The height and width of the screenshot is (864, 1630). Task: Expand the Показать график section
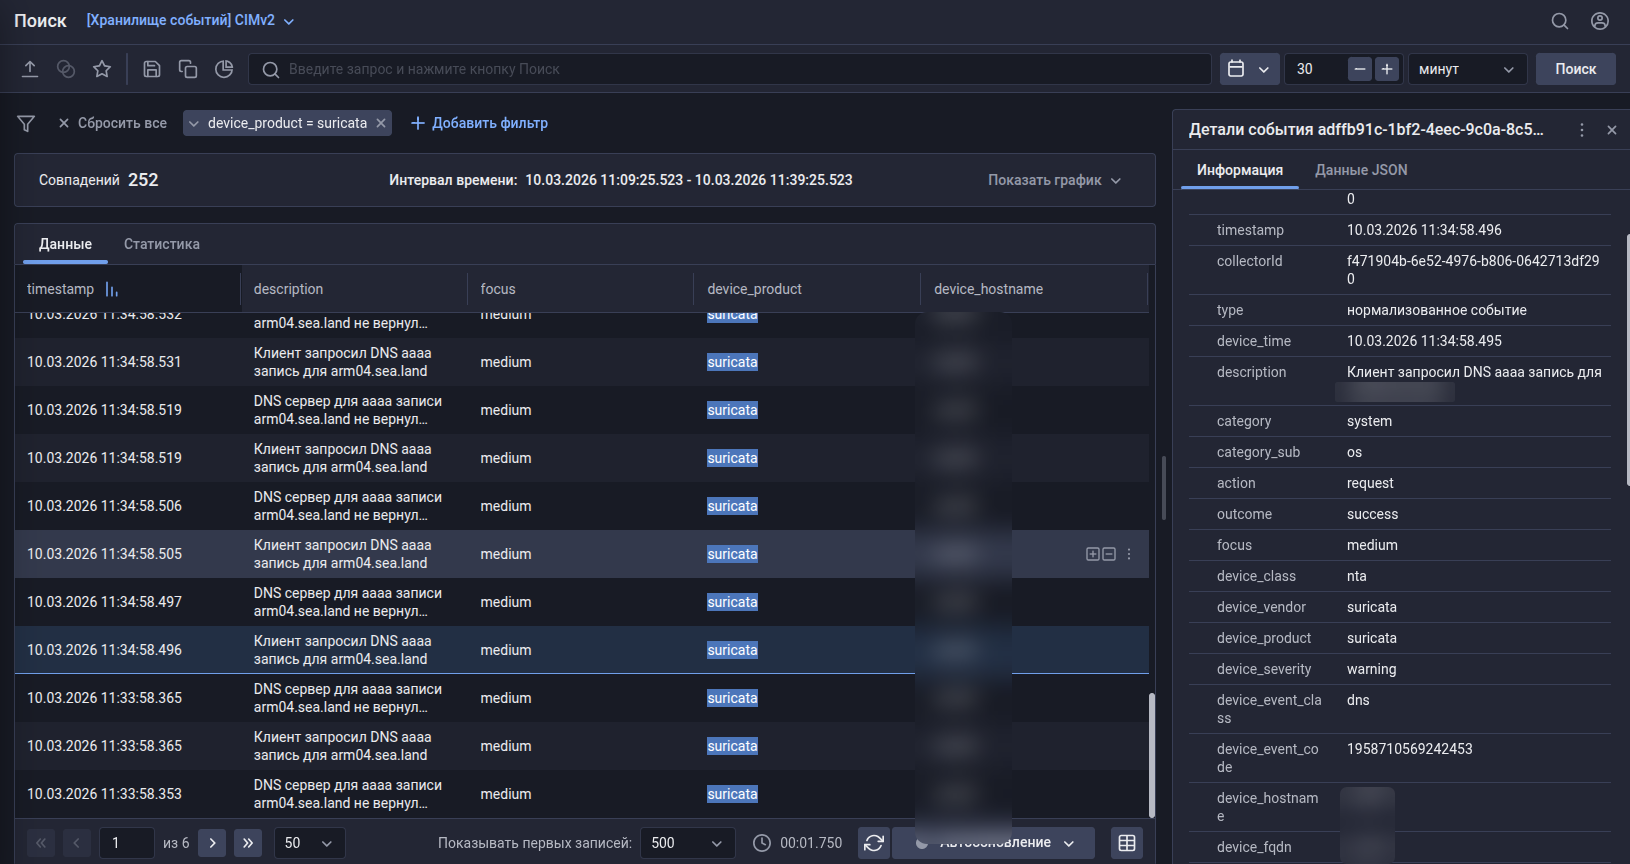[x=1055, y=180]
